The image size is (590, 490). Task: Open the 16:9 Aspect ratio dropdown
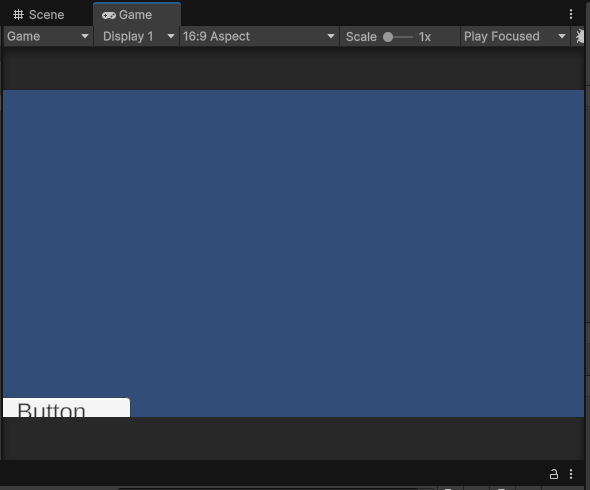click(x=259, y=37)
